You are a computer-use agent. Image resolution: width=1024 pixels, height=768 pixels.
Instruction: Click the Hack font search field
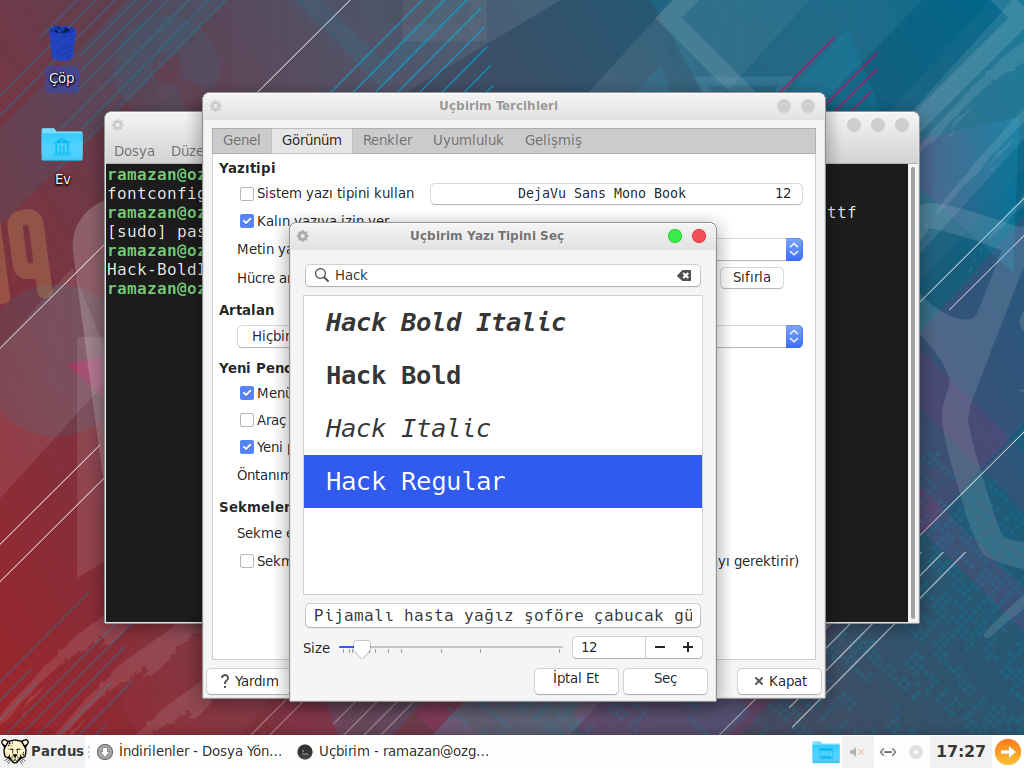[x=503, y=276]
